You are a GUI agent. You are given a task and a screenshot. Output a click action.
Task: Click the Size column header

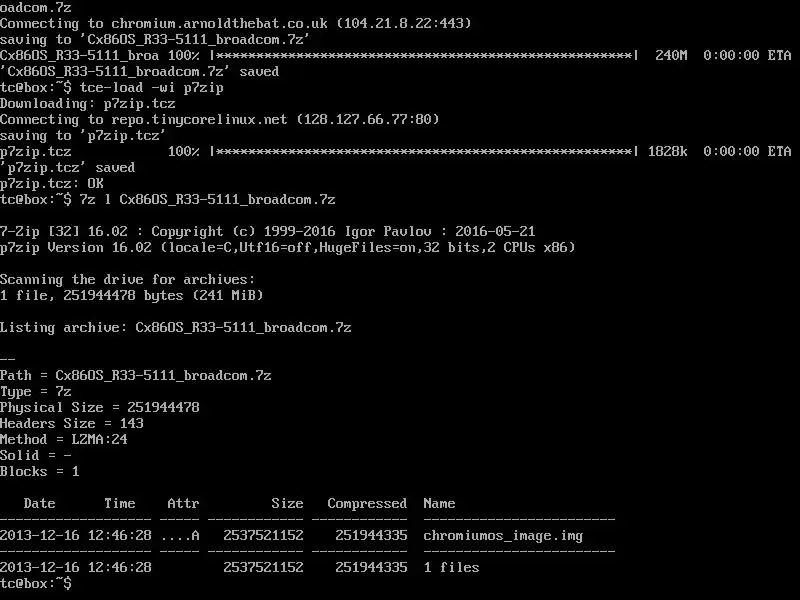[x=287, y=503]
